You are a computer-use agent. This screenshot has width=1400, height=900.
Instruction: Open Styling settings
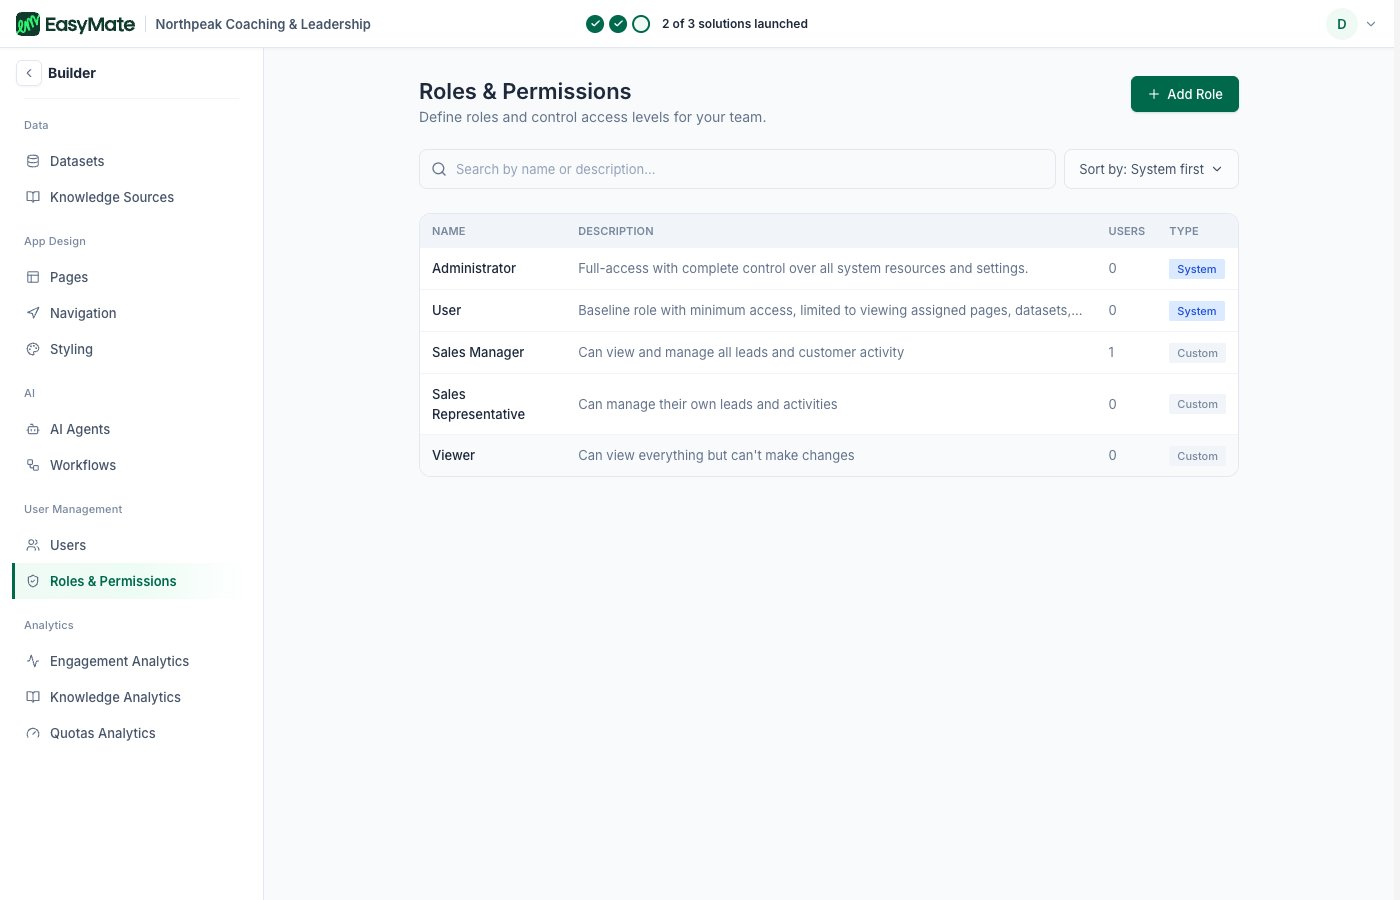pos(126,349)
